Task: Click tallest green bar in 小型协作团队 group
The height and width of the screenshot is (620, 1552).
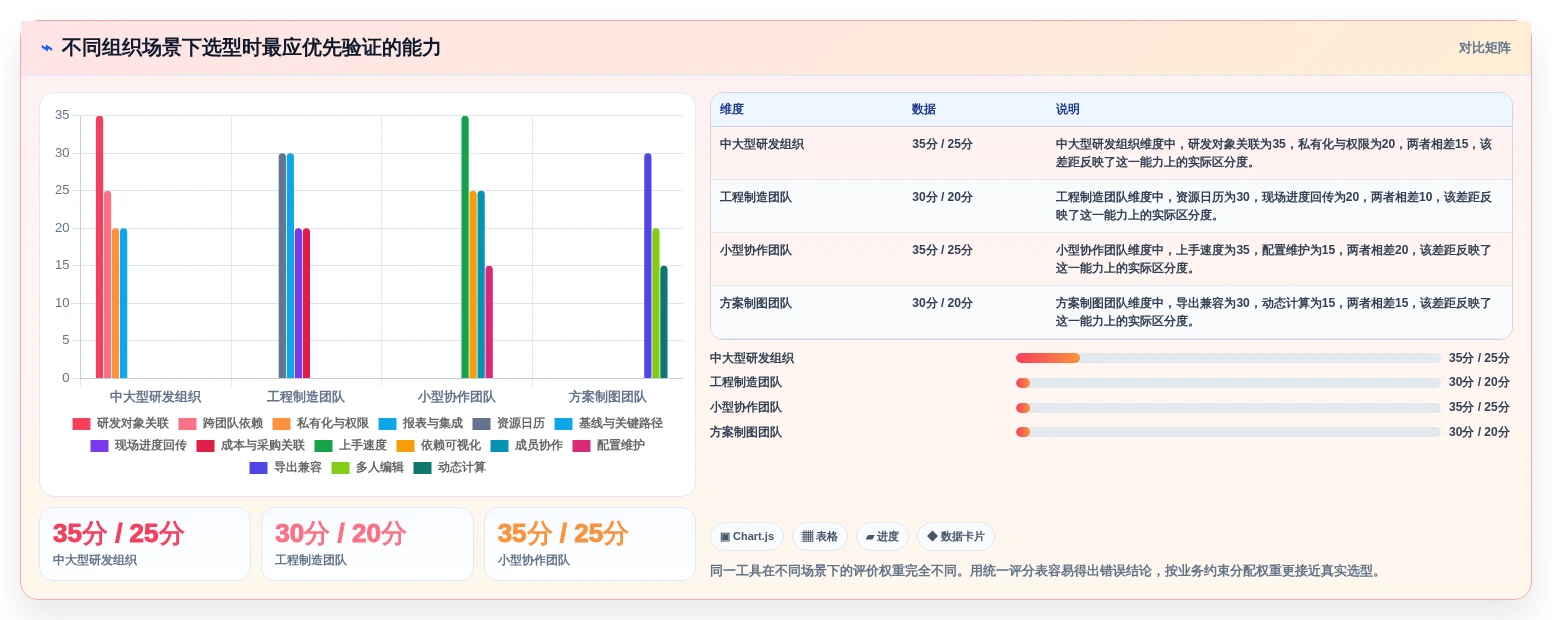Action: [465, 247]
